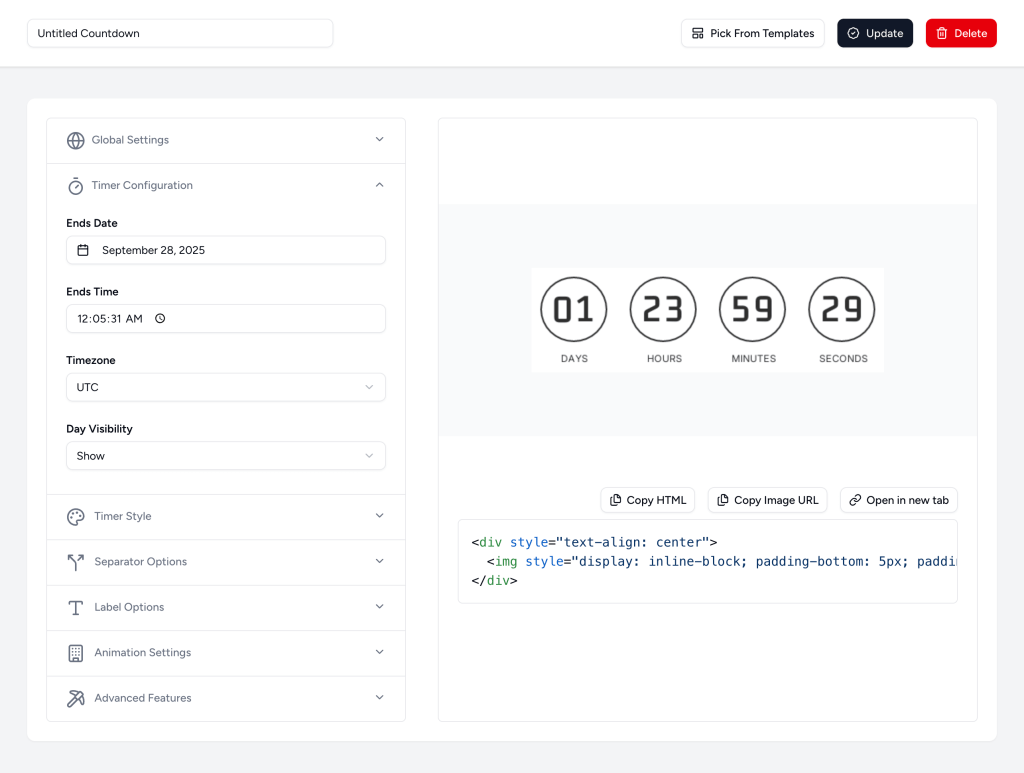Click the clock icon in Ends Time

(x=160, y=319)
